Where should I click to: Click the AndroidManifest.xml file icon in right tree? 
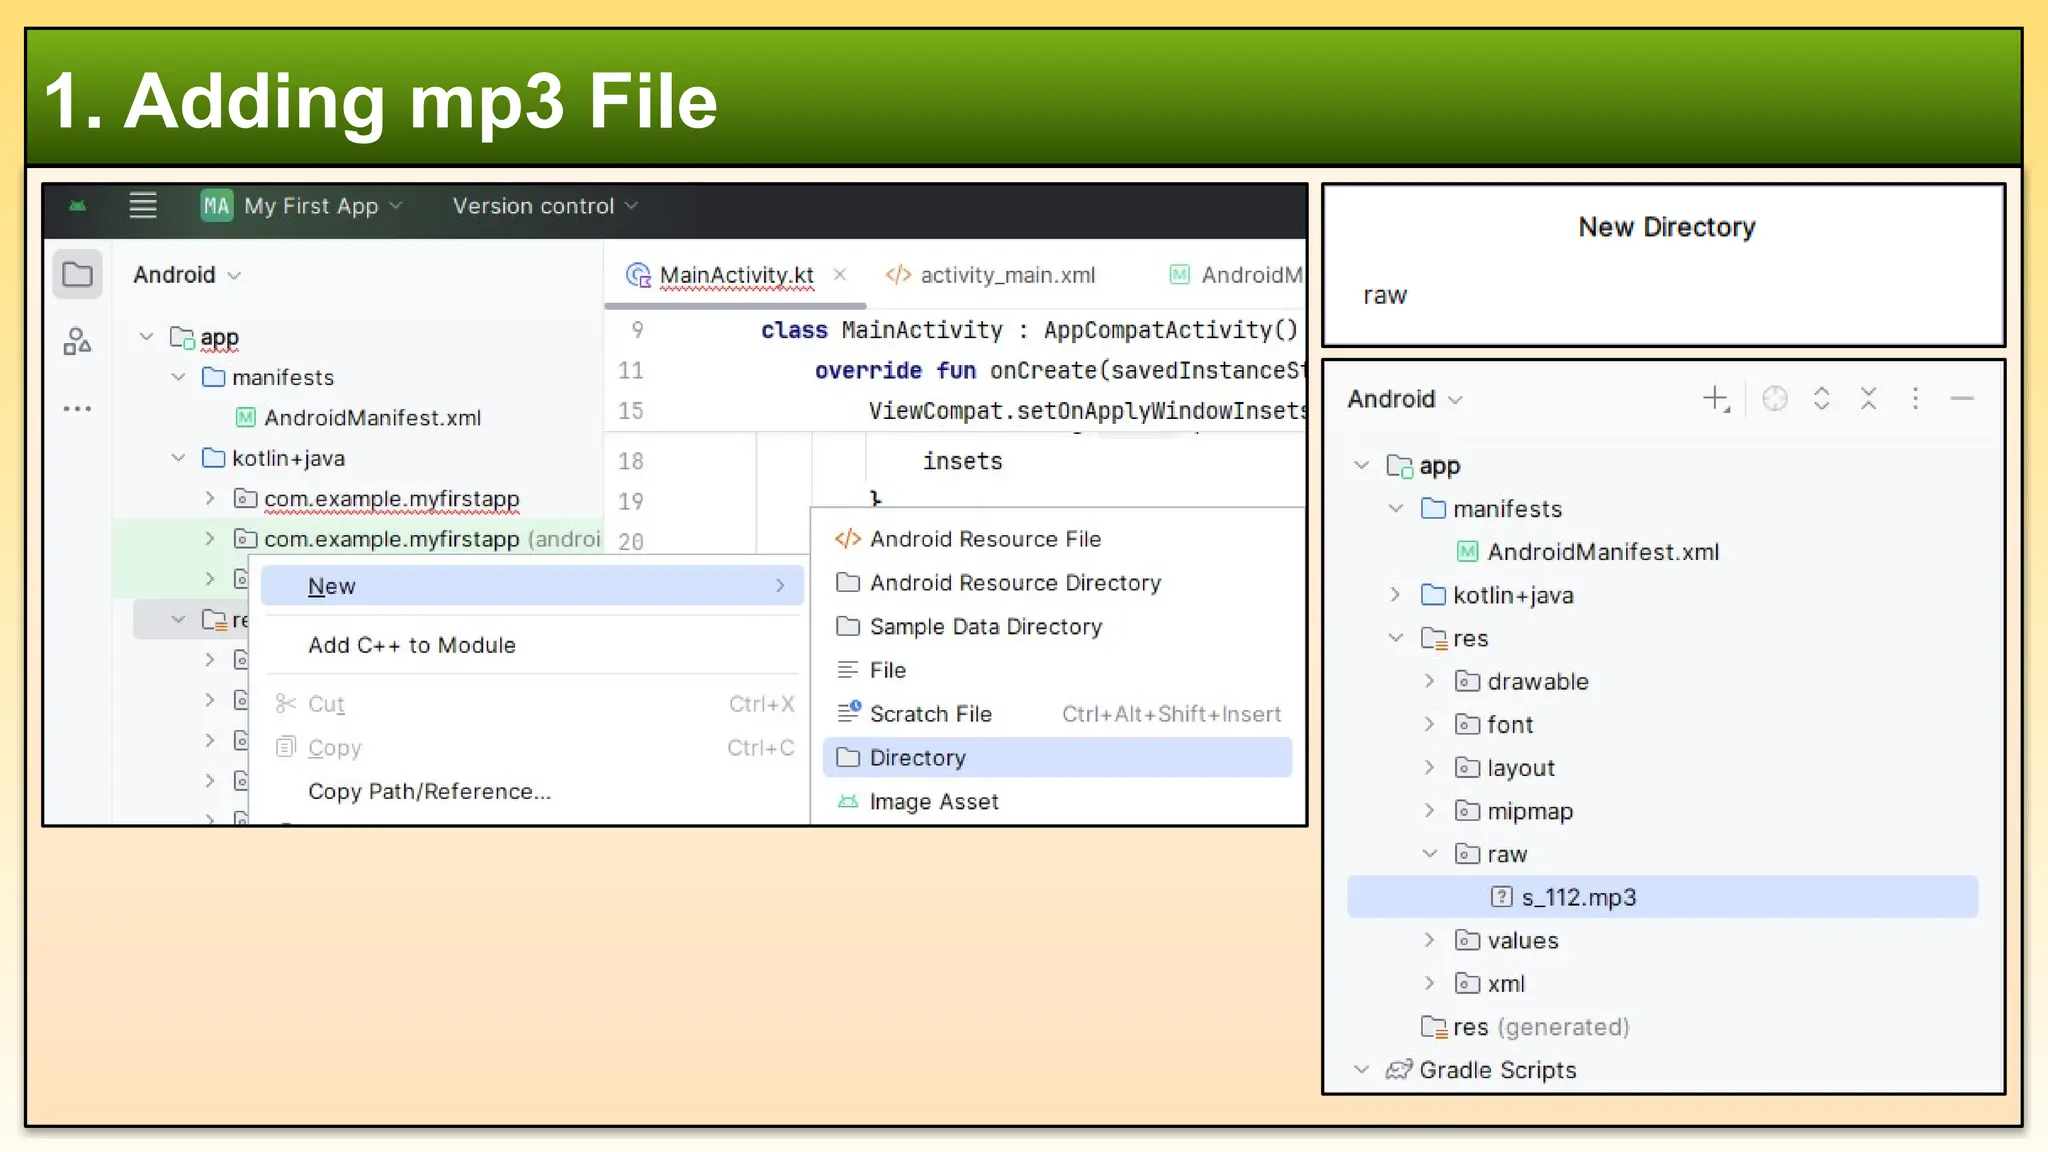click(1467, 552)
